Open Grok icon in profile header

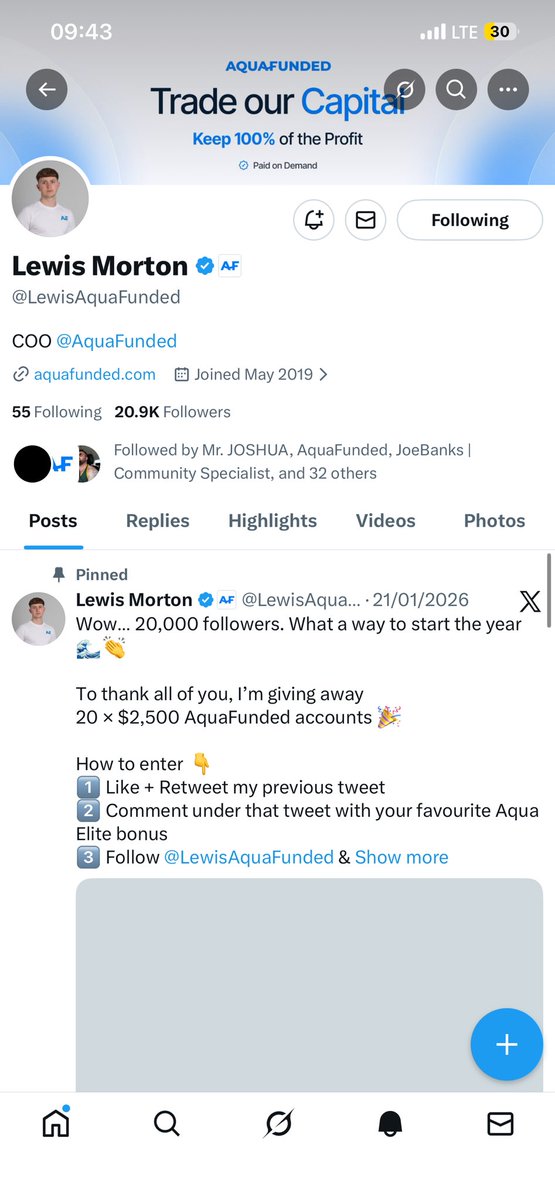pos(404,90)
